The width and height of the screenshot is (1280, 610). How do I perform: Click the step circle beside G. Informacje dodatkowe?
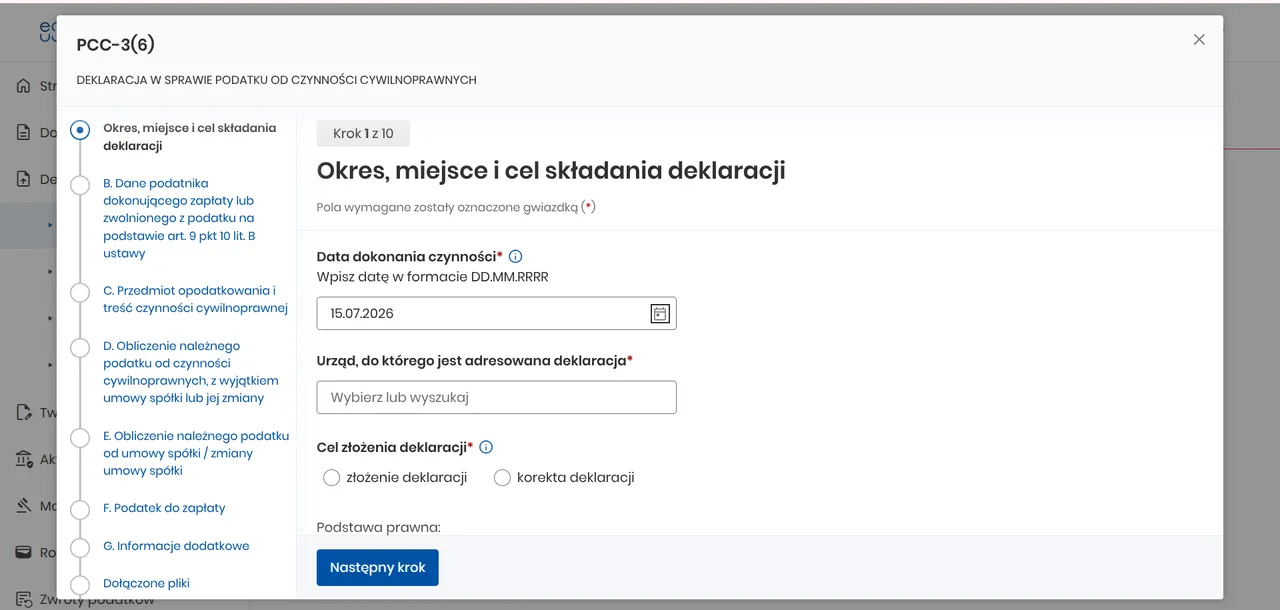pos(81,547)
